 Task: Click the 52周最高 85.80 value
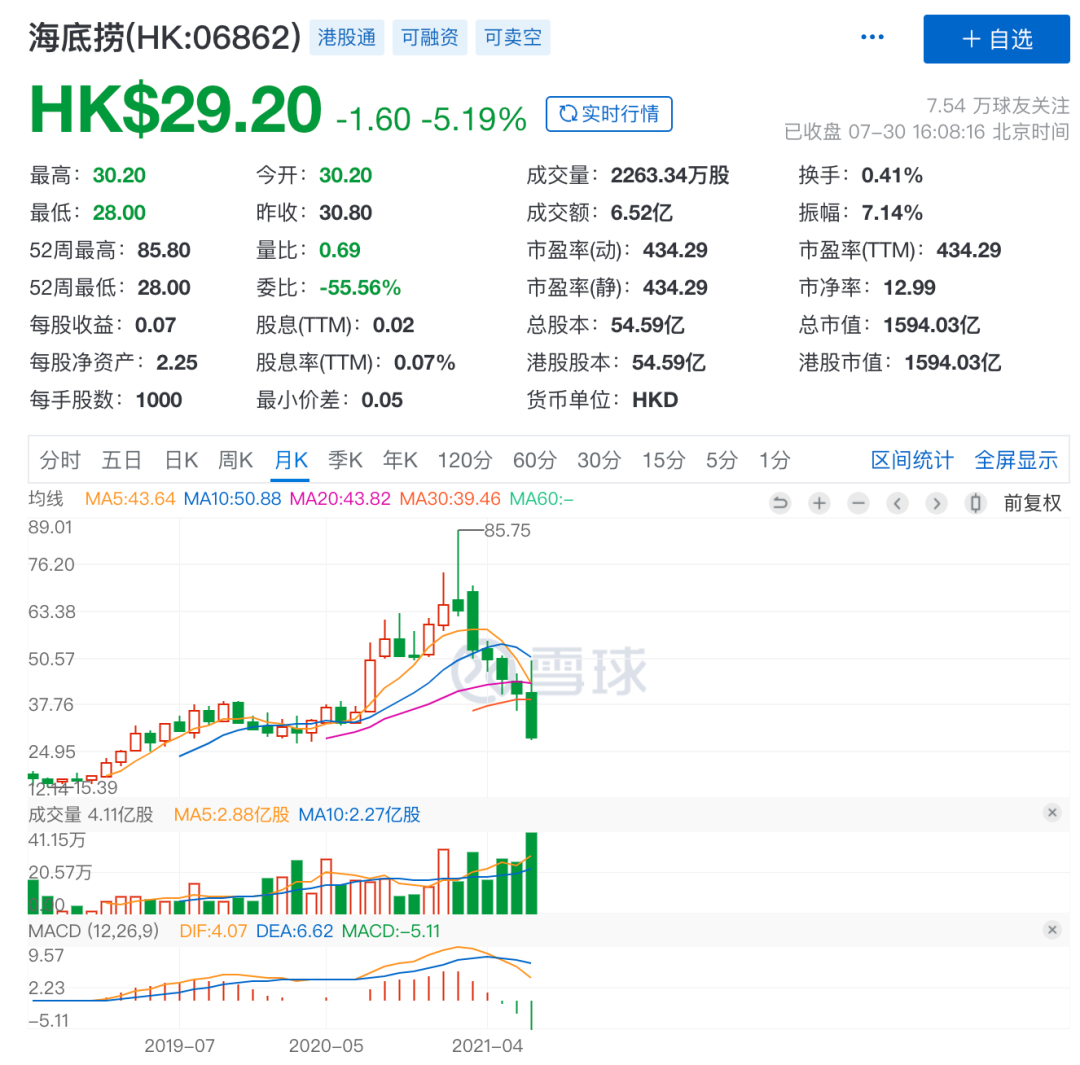164,250
